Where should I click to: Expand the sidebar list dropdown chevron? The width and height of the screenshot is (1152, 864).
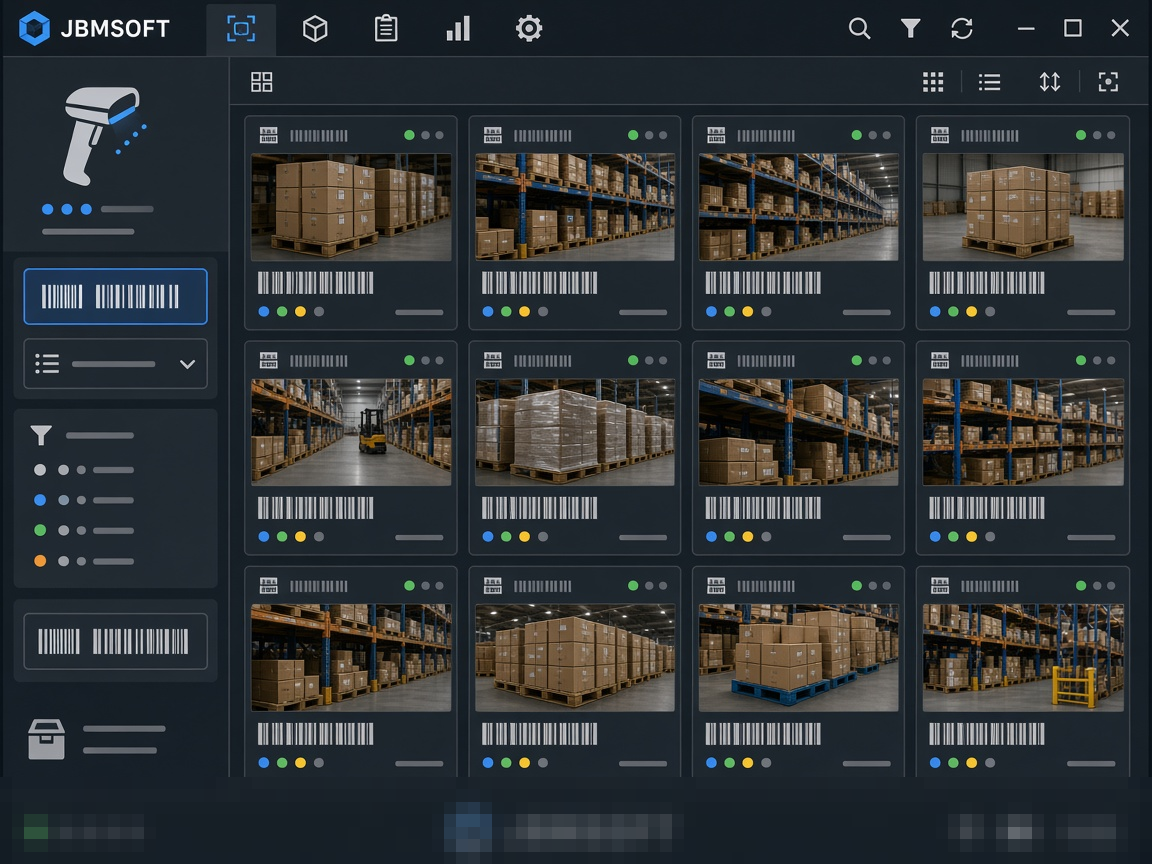(187, 364)
